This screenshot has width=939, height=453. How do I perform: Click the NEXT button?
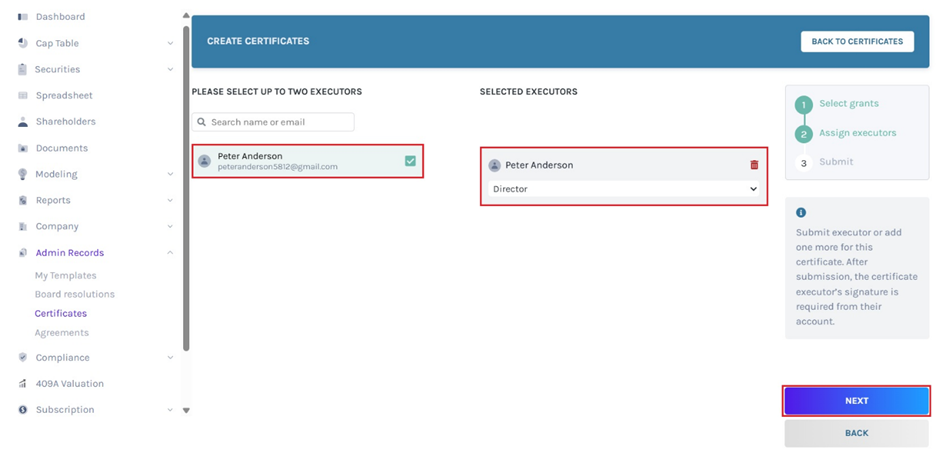click(856, 401)
